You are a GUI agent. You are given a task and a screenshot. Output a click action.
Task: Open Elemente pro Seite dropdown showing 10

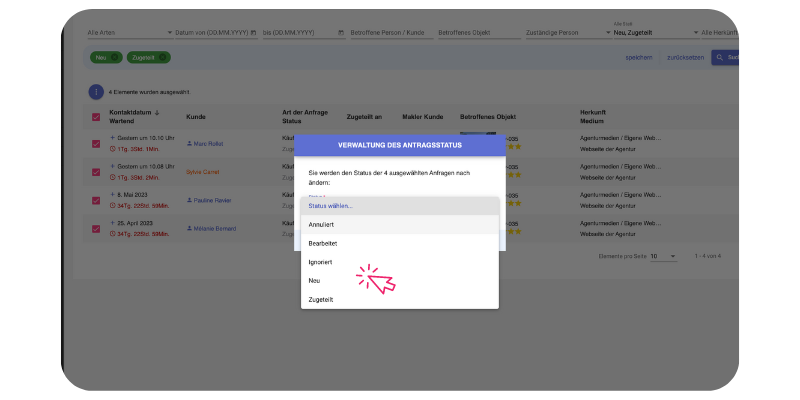click(663, 256)
